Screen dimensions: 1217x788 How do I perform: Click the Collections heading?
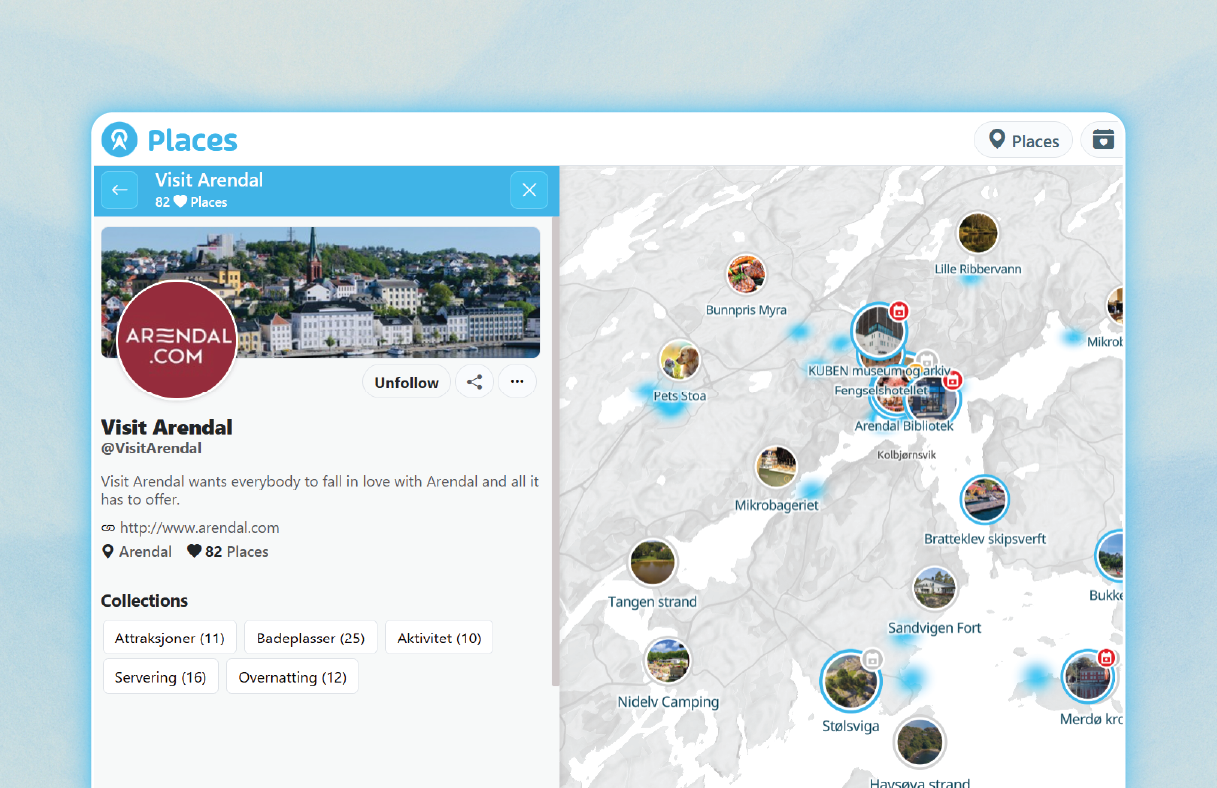pyautogui.click(x=144, y=601)
